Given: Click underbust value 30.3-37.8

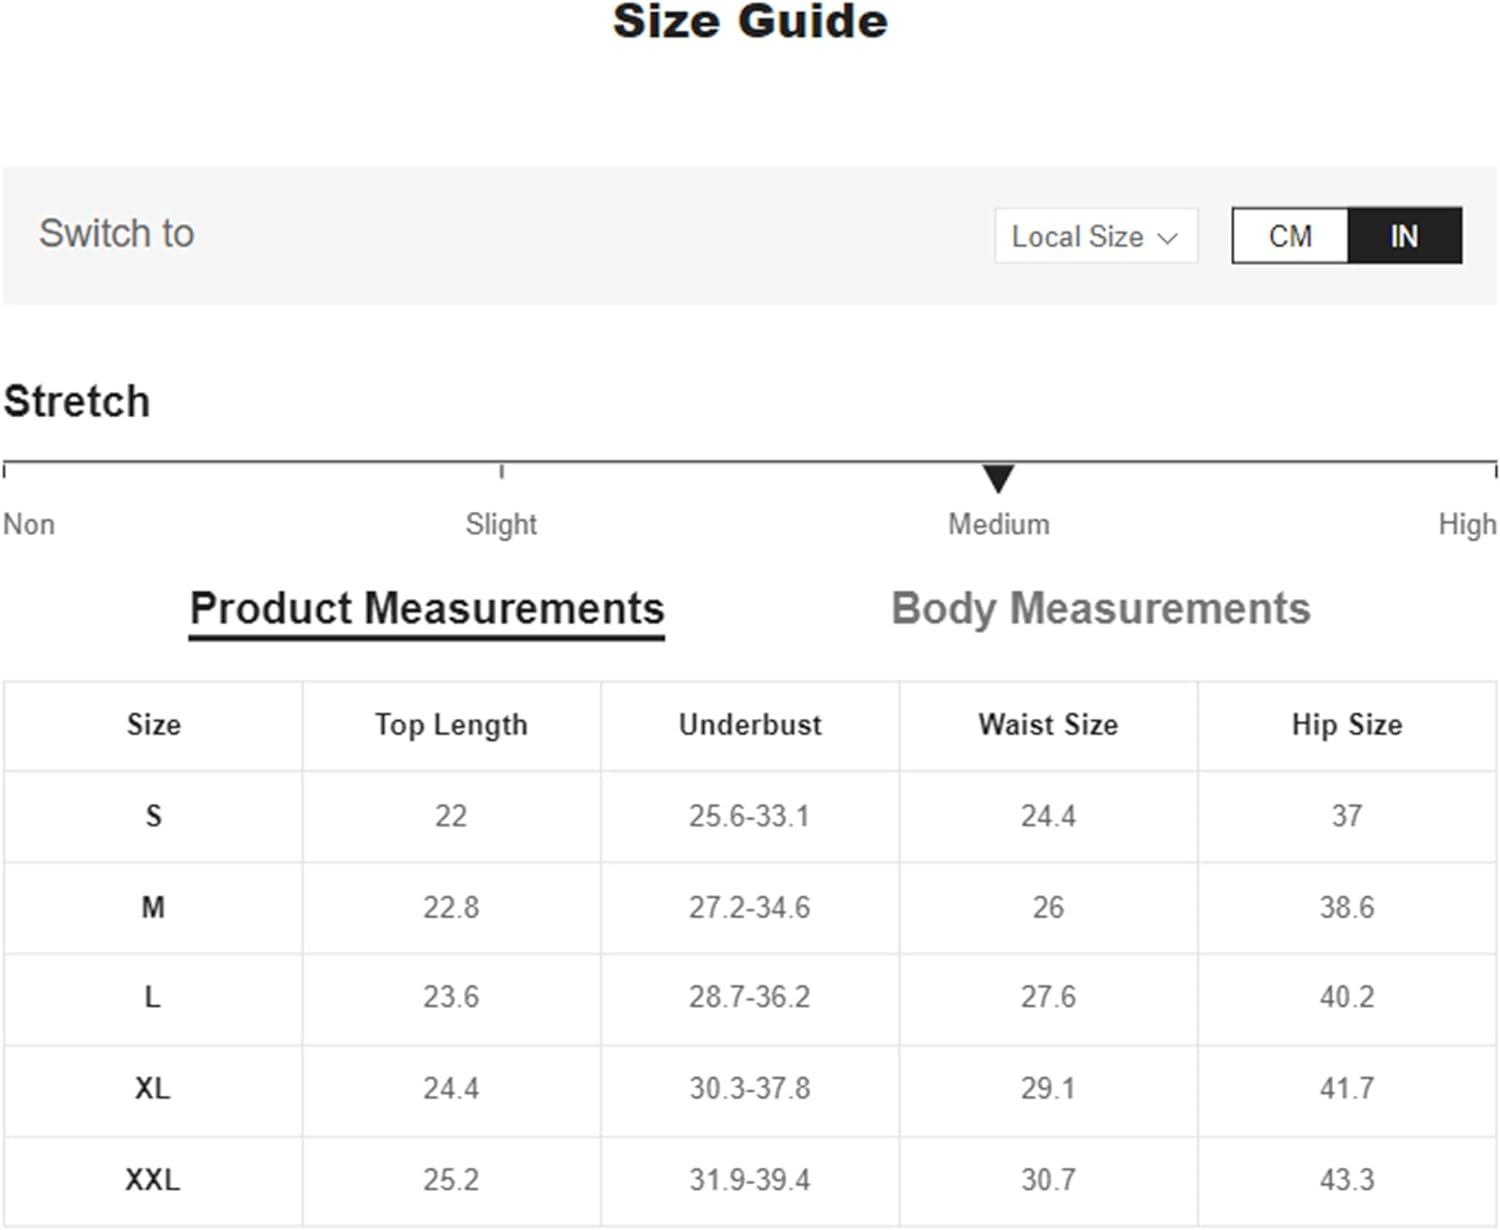Looking at the screenshot, I should (749, 1088).
